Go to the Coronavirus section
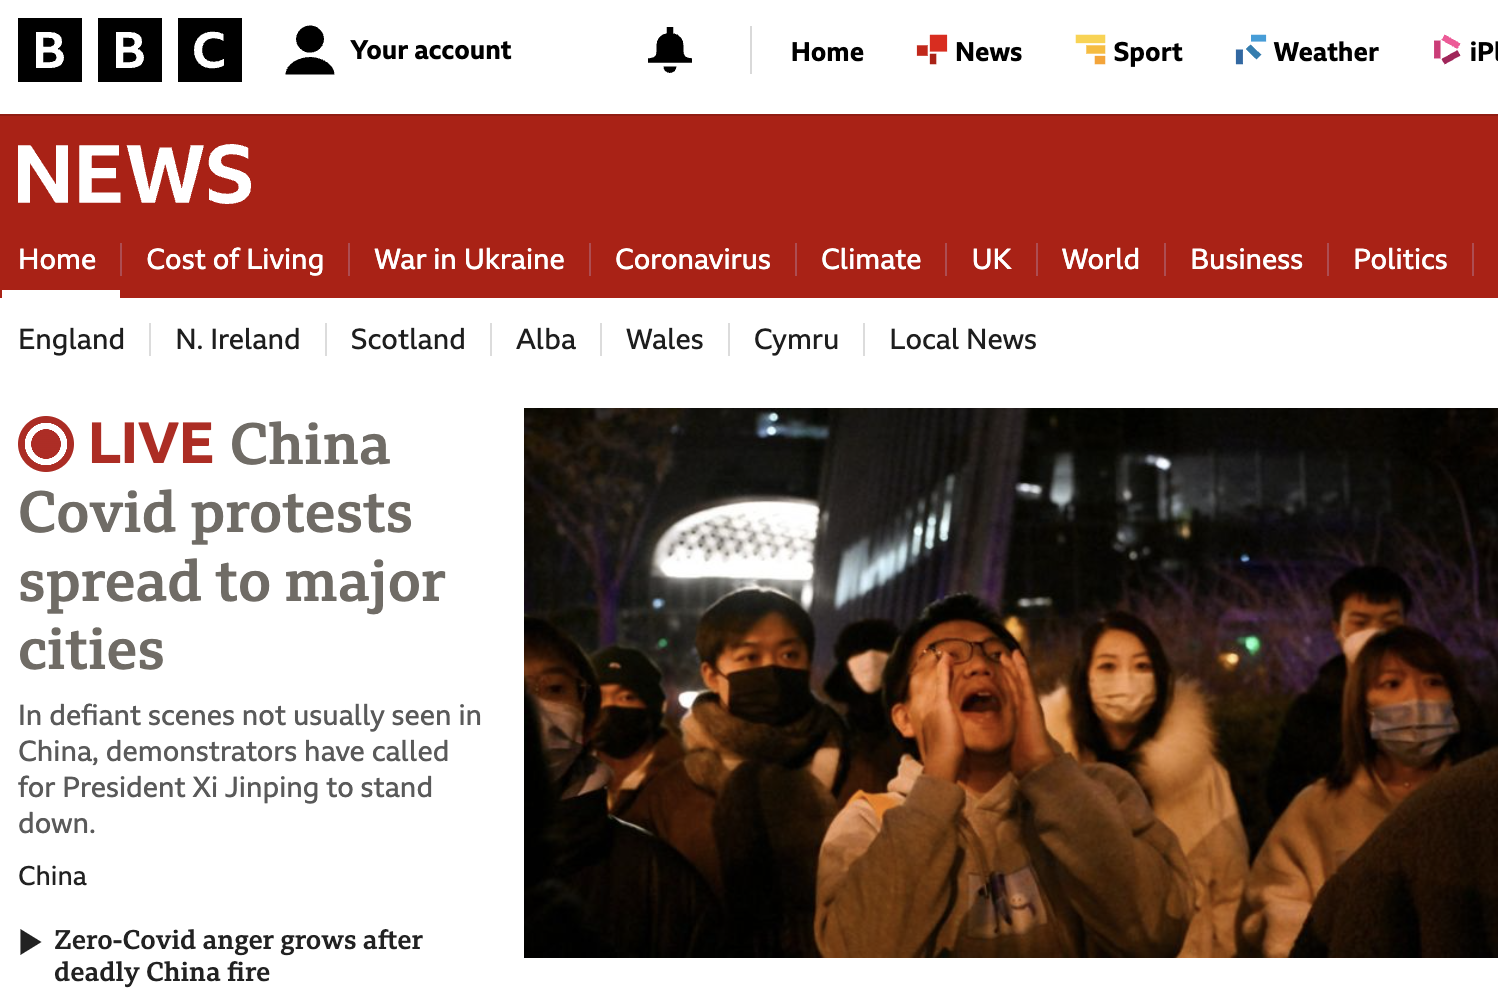This screenshot has height=996, width=1498. pos(692,259)
